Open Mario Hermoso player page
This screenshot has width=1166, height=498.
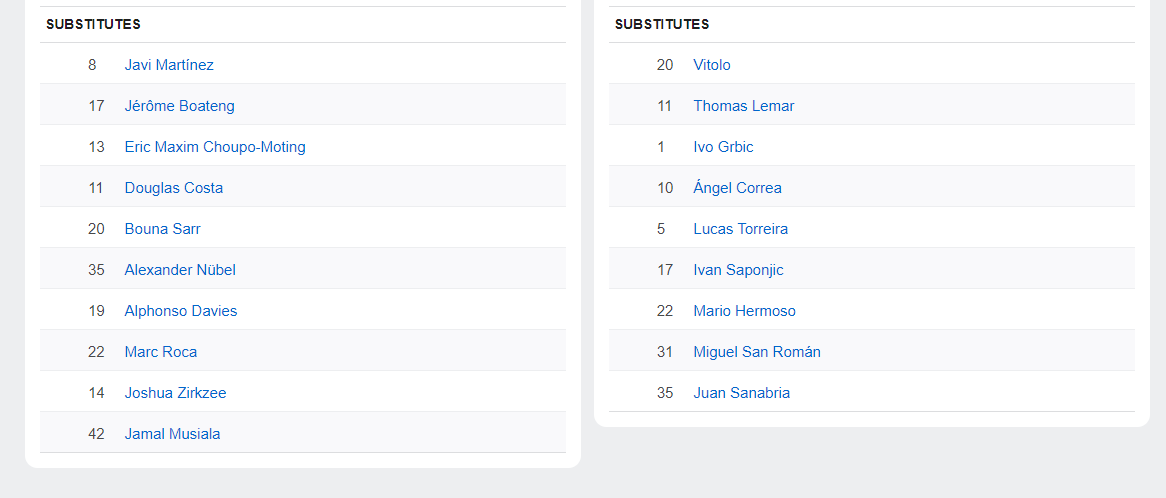[744, 311]
